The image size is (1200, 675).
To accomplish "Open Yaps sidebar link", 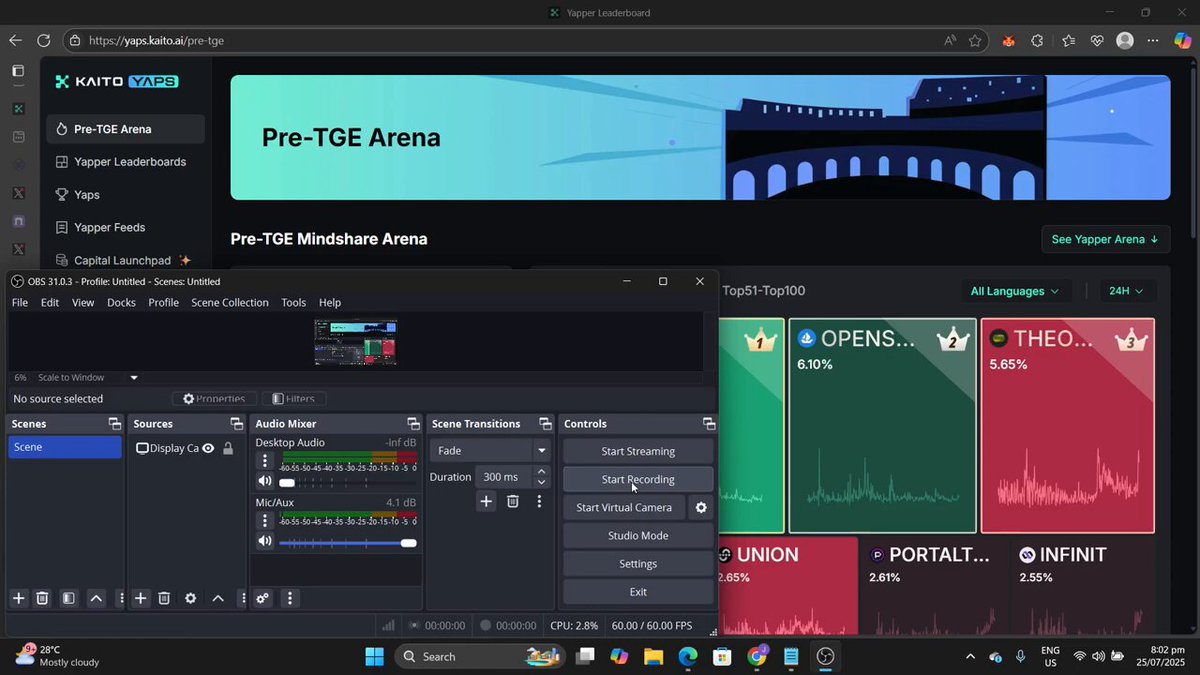I will [x=125, y=195].
